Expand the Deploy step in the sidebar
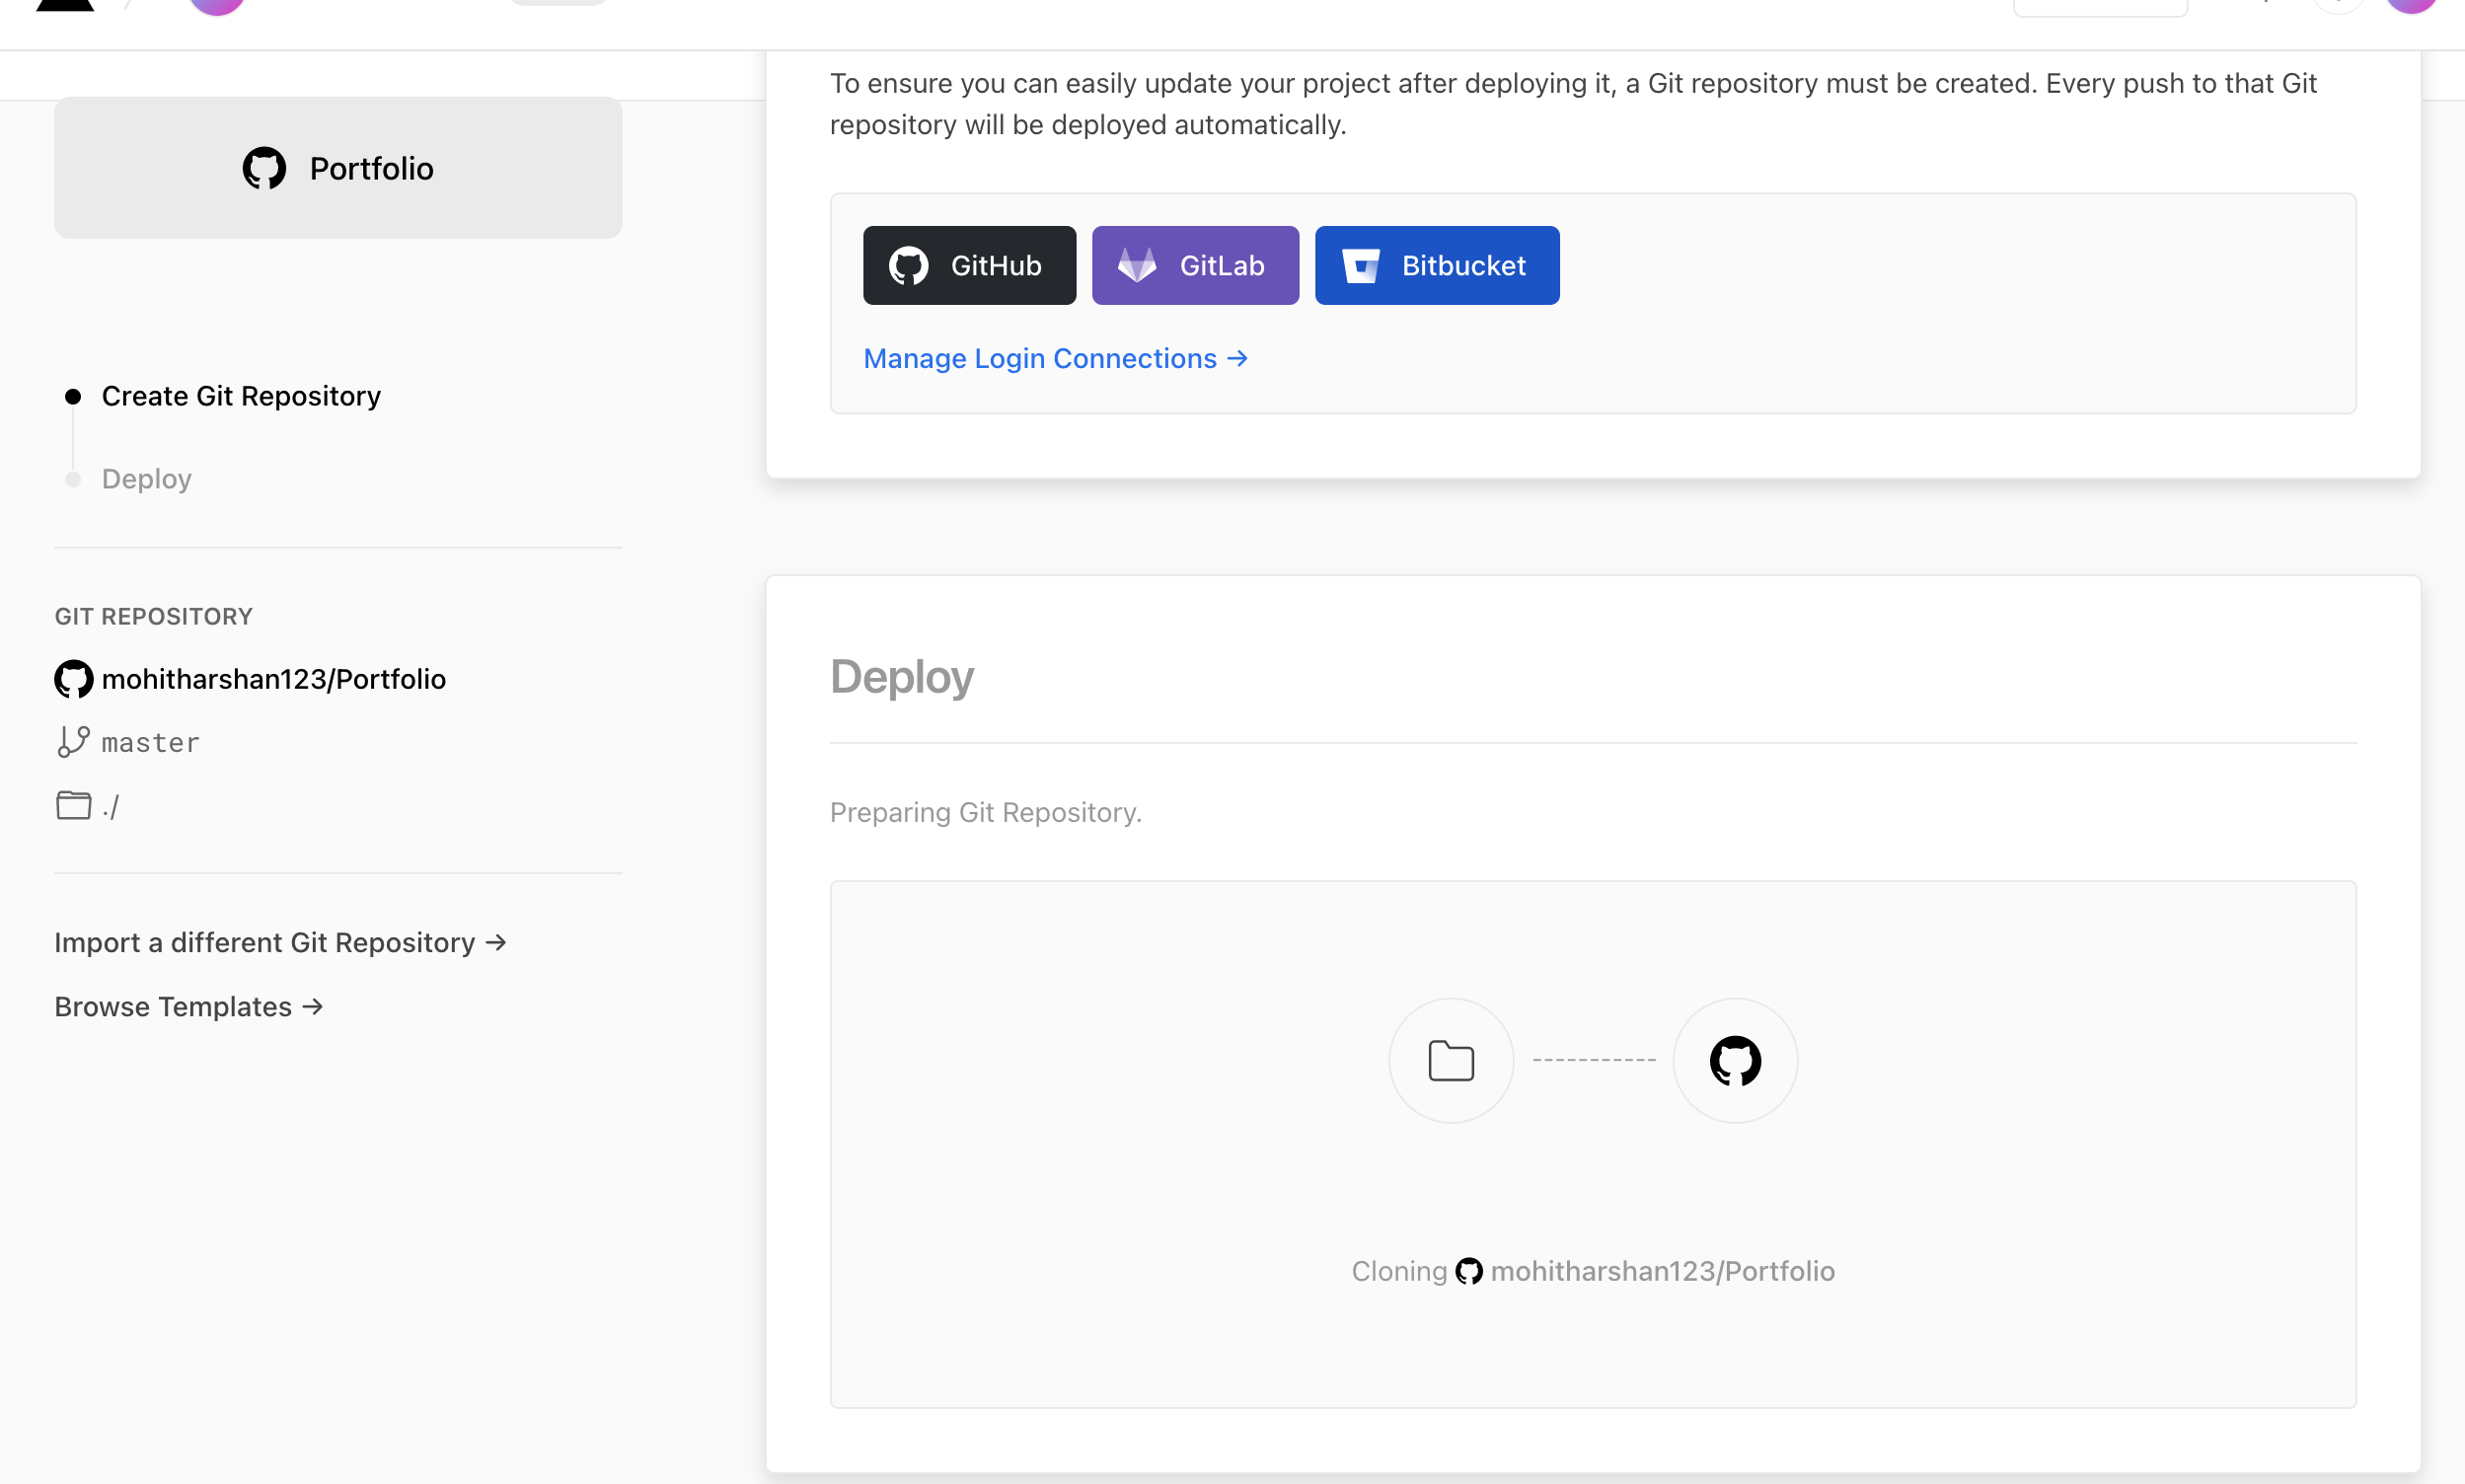 [146, 479]
